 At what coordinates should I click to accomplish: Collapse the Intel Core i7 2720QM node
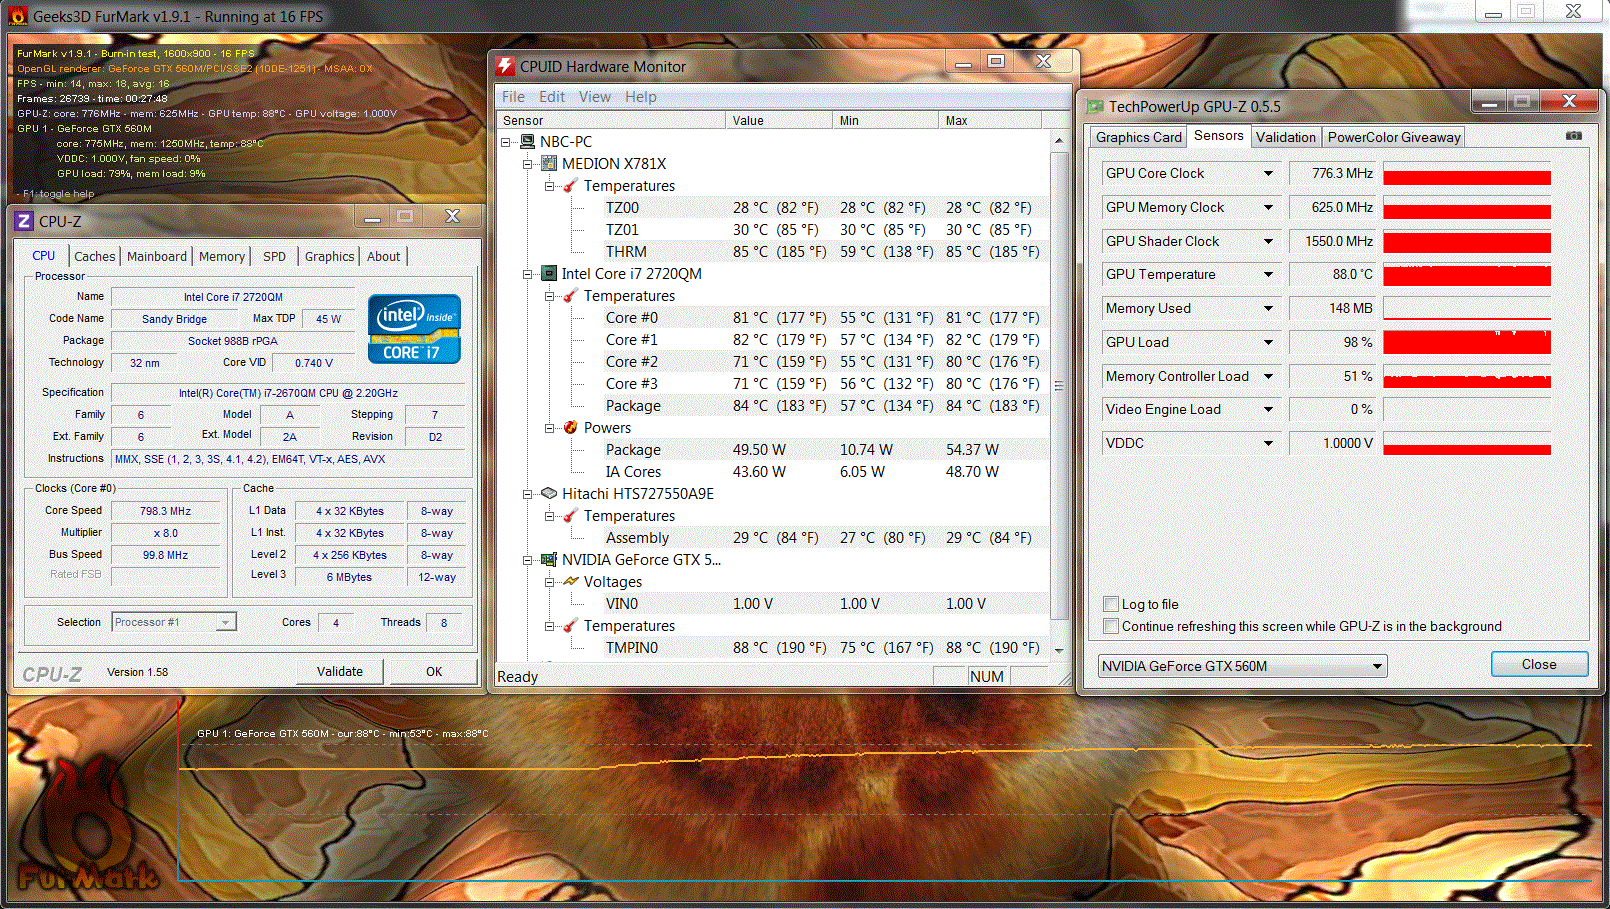[x=528, y=274]
